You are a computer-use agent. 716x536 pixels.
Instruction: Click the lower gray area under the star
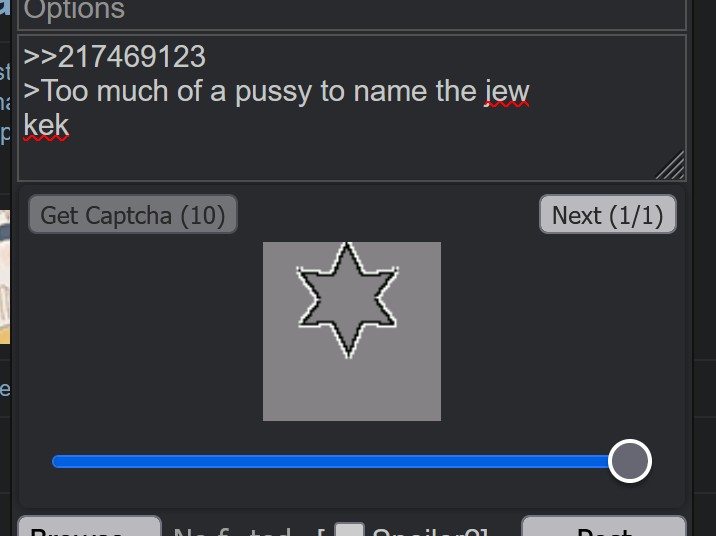(x=352, y=390)
